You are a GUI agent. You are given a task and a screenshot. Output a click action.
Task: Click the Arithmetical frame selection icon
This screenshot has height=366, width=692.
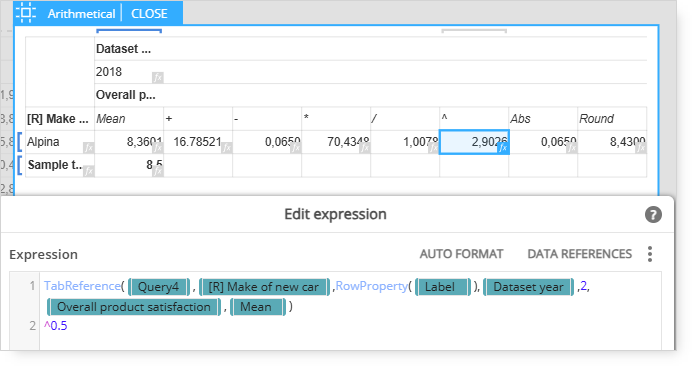click(26, 13)
